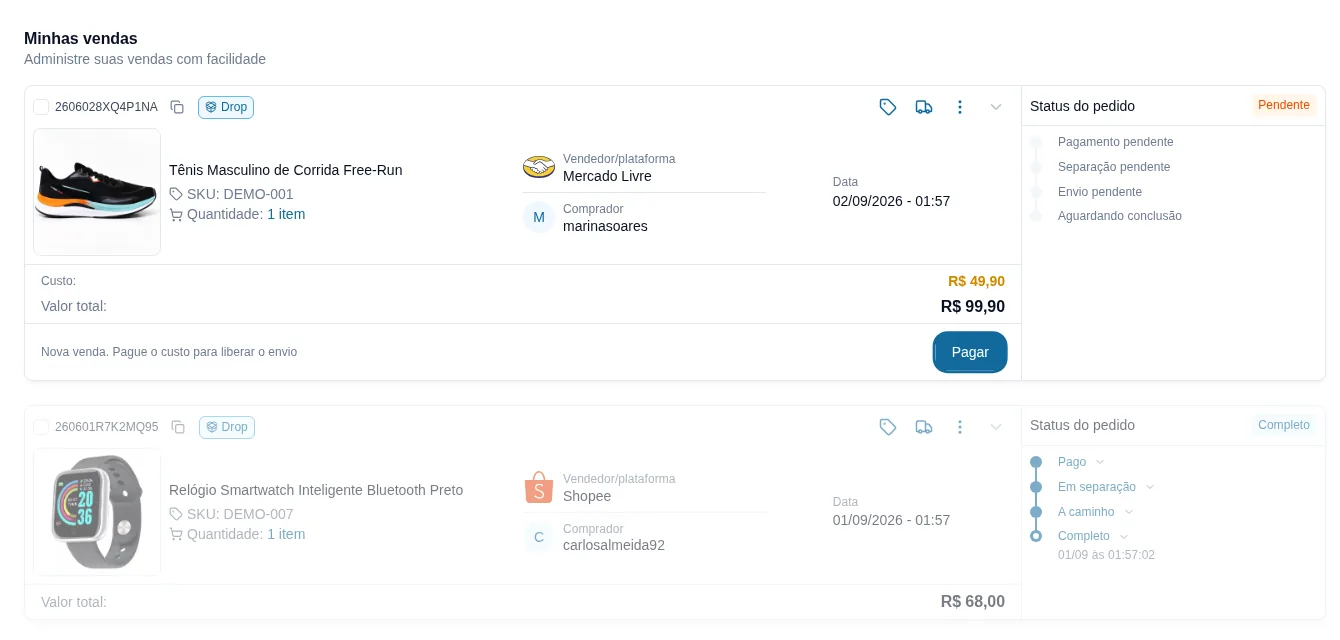Click Separação pendente status step
1340x640 pixels.
click(1114, 167)
